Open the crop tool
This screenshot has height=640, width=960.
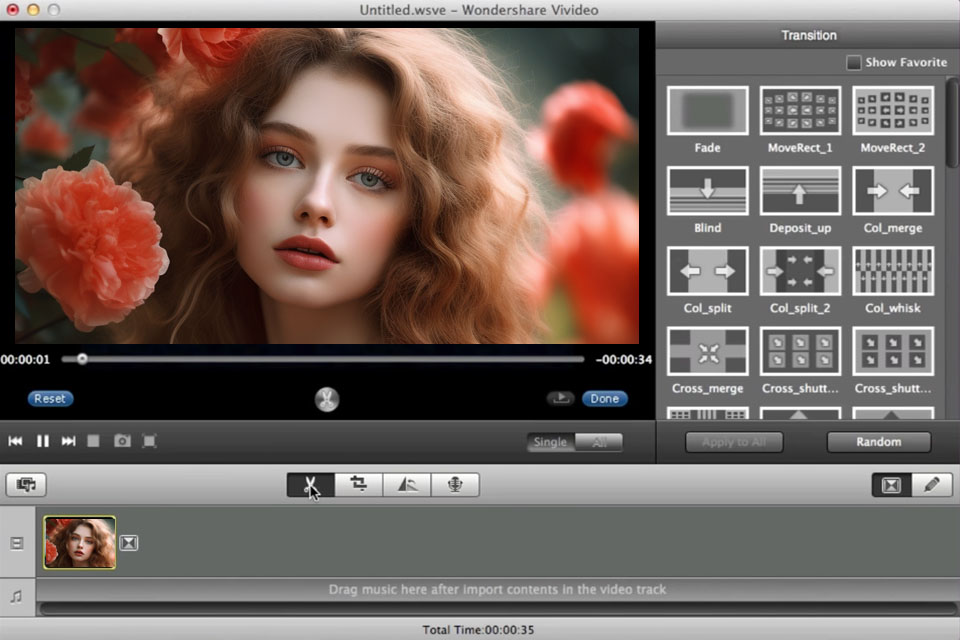[359, 484]
